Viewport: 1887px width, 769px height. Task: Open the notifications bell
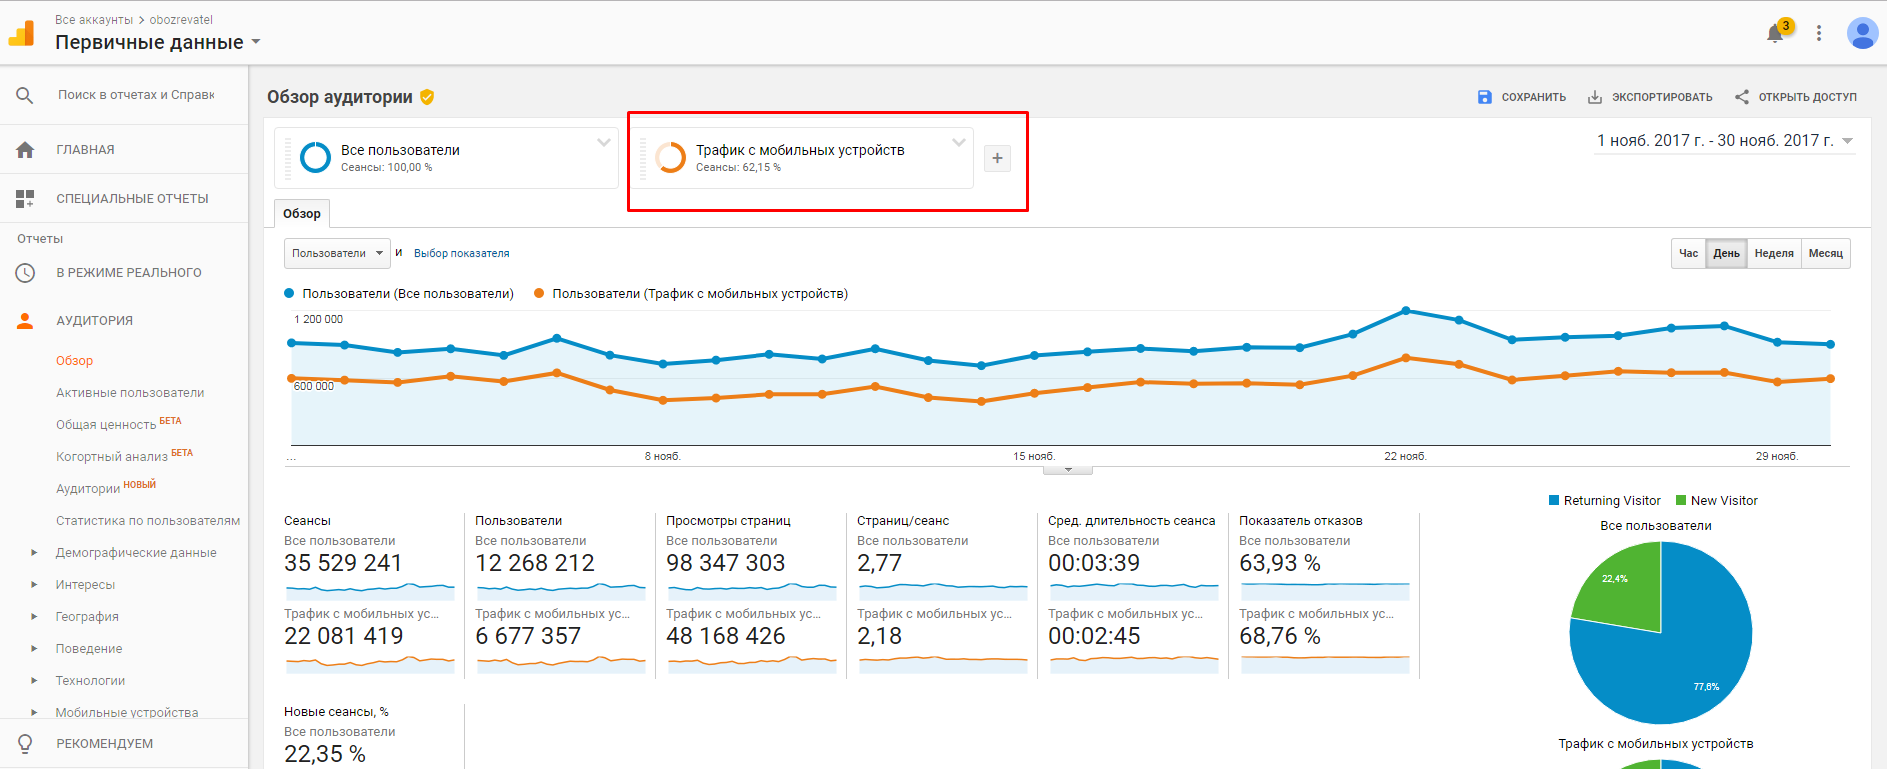(x=1775, y=33)
